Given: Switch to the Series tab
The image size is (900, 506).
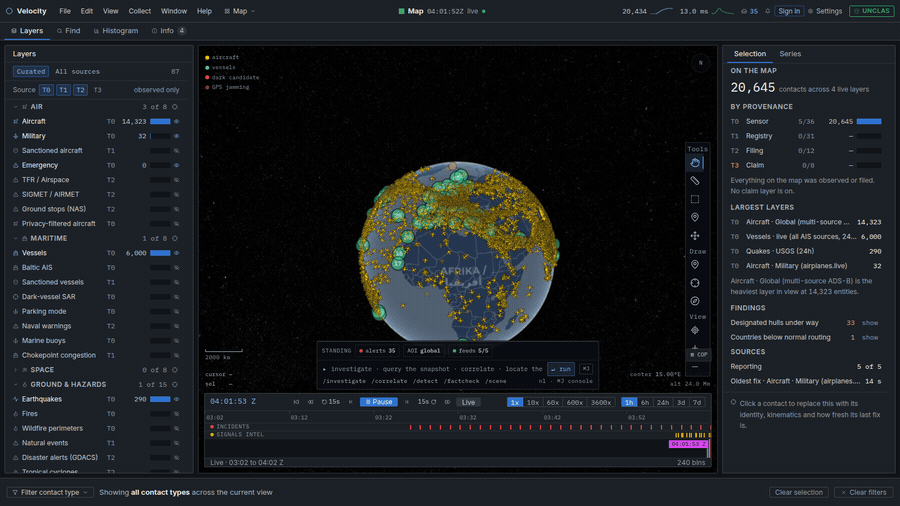Looking at the screenshot, I should [790, 54].
